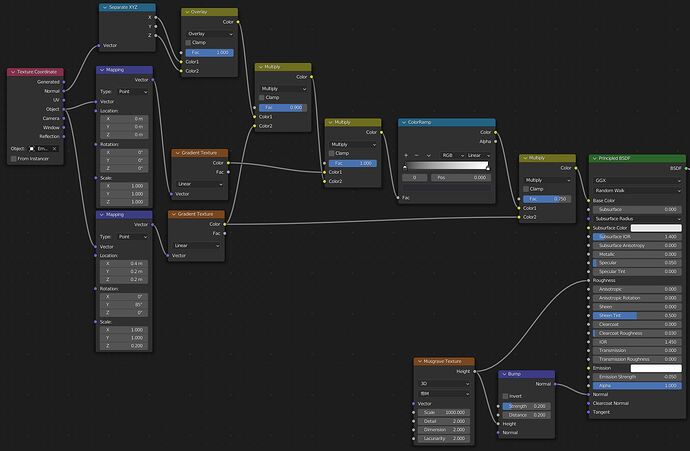Viewport: 690px width, 451px height.
Task: Toggle Clamp on the Overlay node
Action: (188, 43)
